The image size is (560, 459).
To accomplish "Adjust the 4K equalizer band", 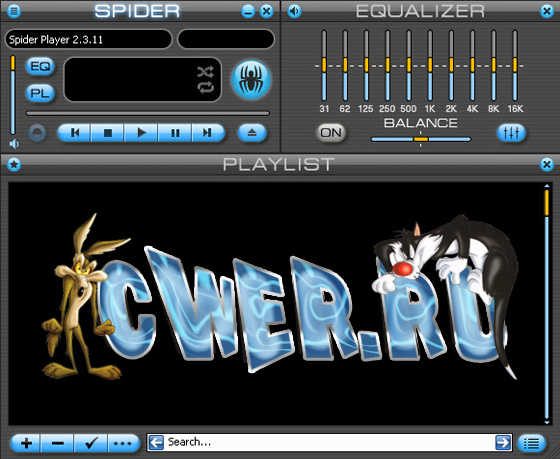I will pos(472,66).
